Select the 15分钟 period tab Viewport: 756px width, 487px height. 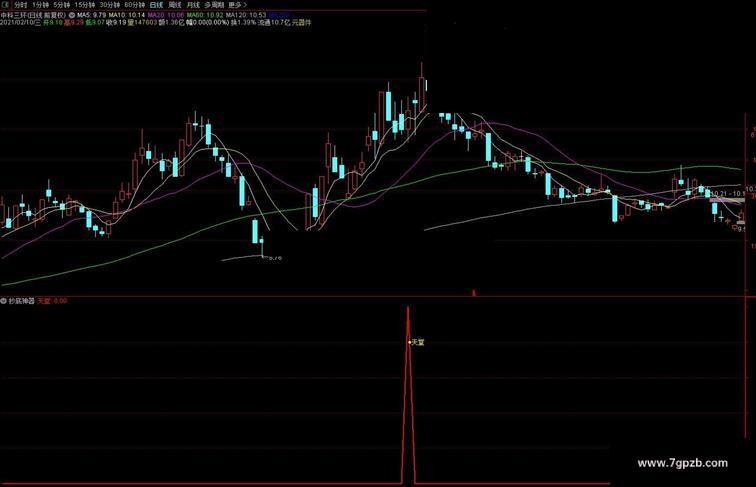[85, 5]
